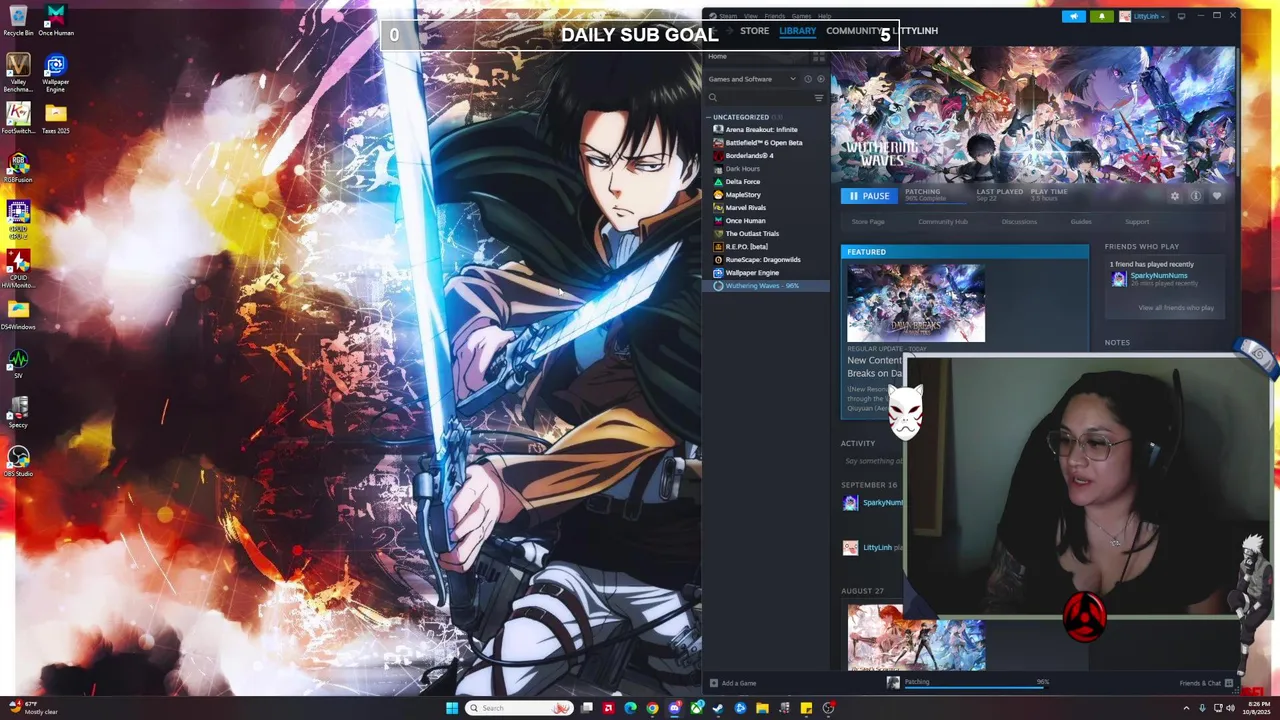Click Windows taskbar search box
The width and height of the screenshot is (1280, 720).
coord(521,708)
